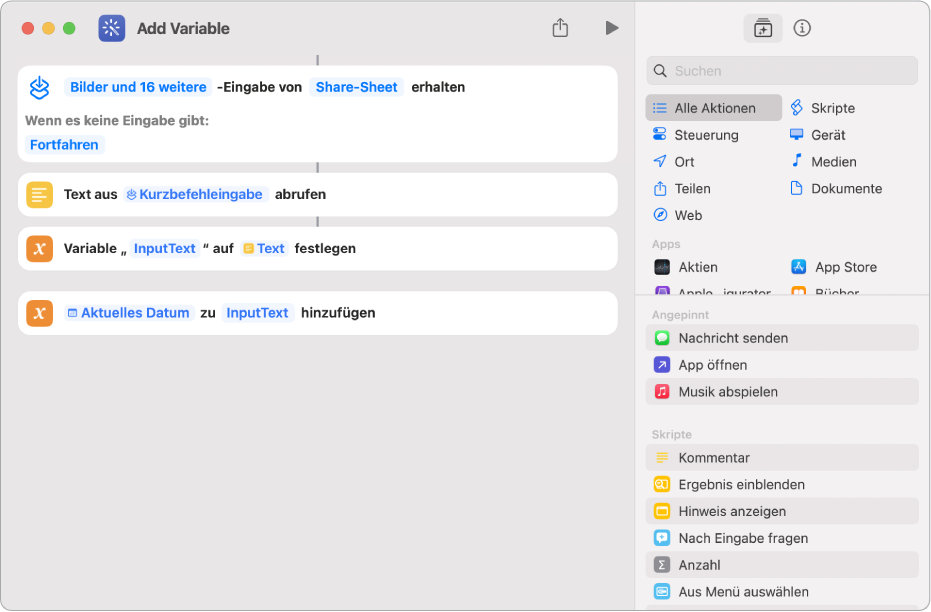This screenshot has width=931, height=612.
Task: Click the Aktuelles Datum token
Action: tap(129, 313)
